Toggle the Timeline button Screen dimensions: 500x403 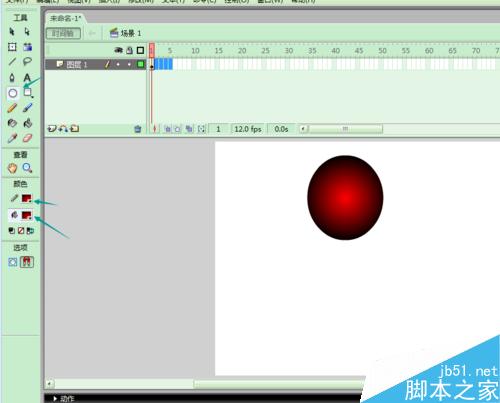click(63, 33)
